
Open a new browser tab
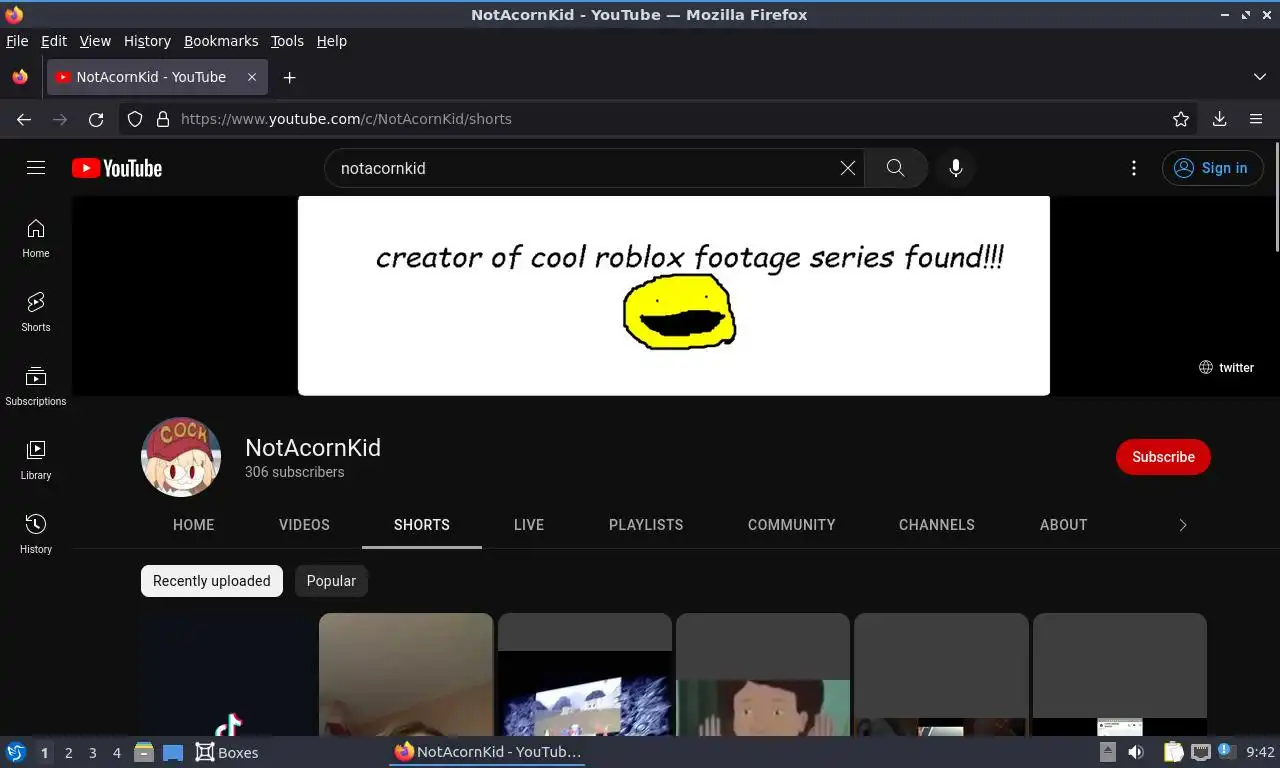[x=289, y=77]
